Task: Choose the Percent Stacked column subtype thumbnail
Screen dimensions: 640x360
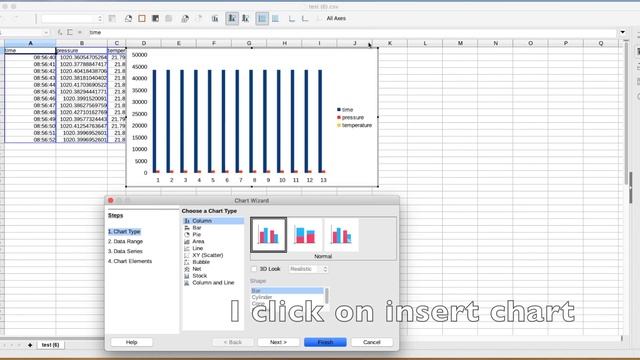Action: pos(341,235)
